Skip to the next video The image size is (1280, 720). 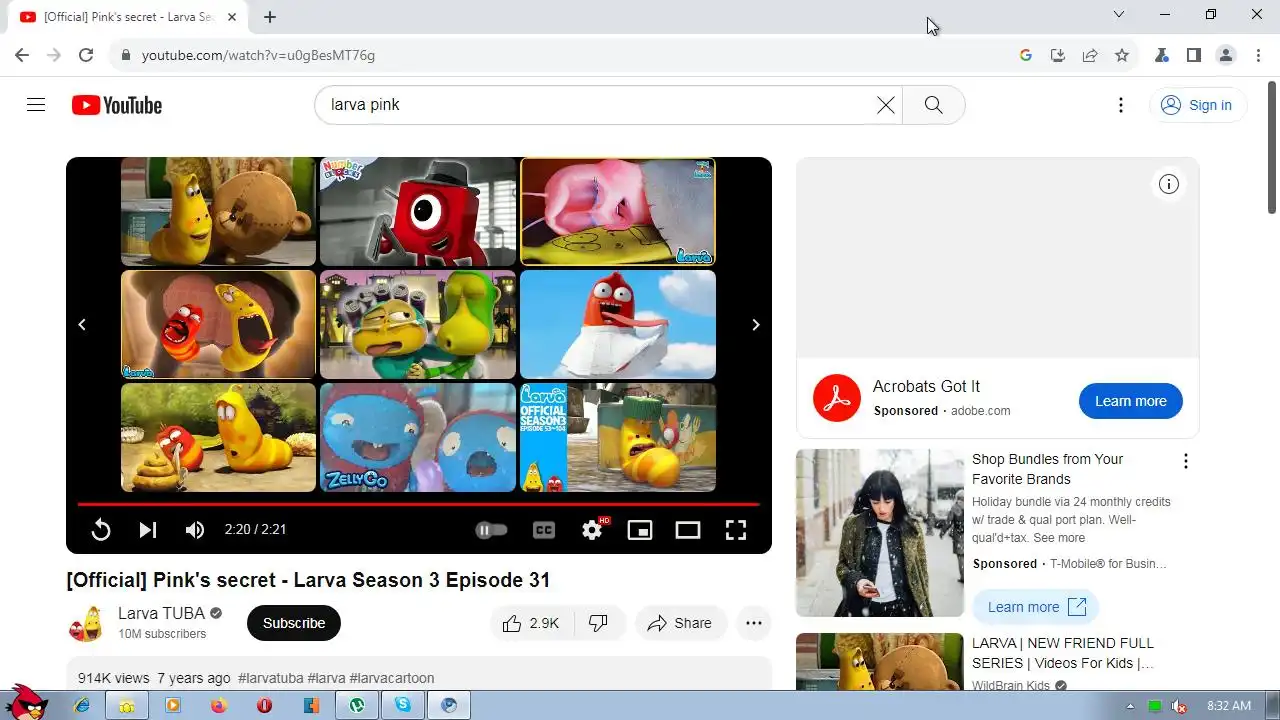148,530
